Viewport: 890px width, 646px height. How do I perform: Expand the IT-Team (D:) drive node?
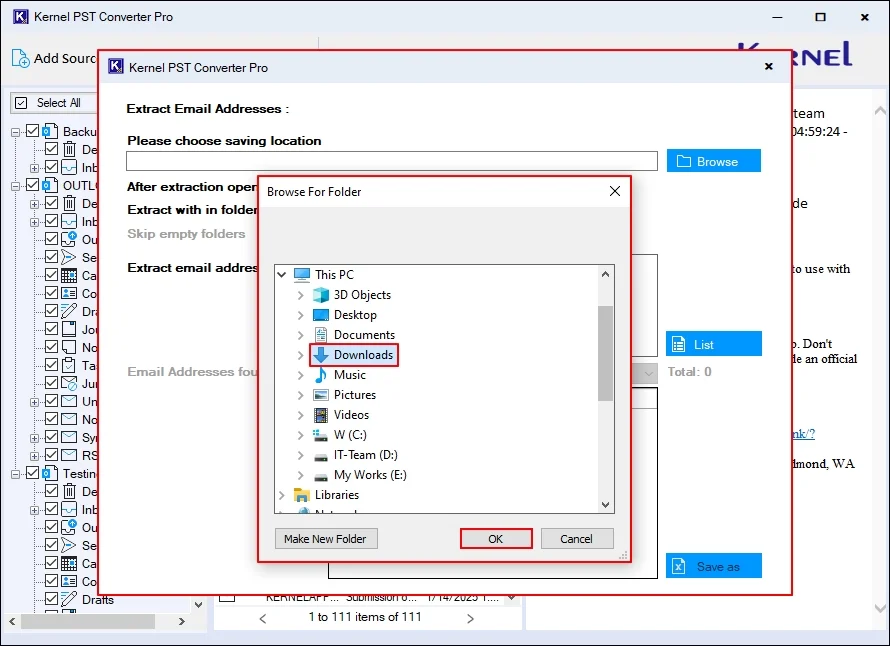coord(300,455)
